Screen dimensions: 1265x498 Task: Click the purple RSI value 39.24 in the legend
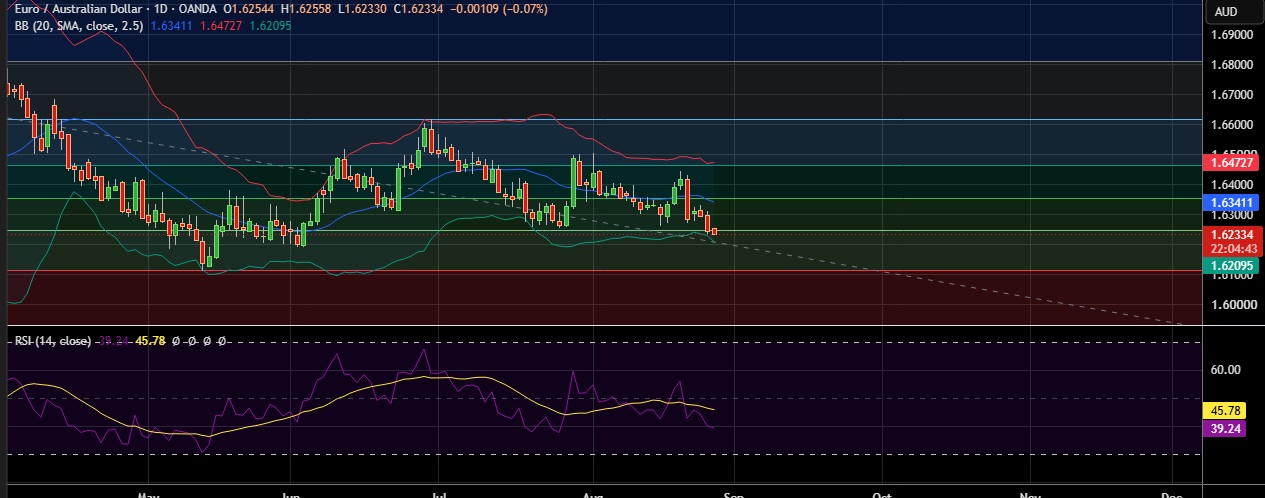113,341
